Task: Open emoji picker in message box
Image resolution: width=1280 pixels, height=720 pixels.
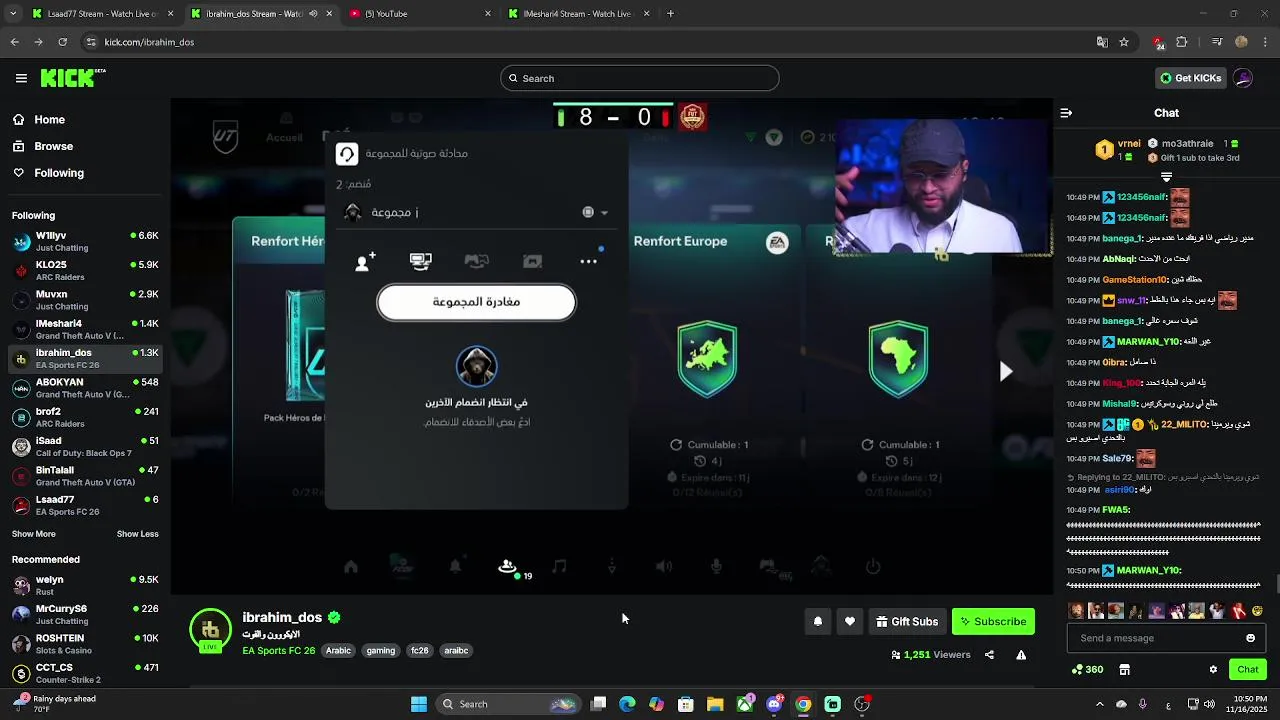Action: tap(1250, 638)
